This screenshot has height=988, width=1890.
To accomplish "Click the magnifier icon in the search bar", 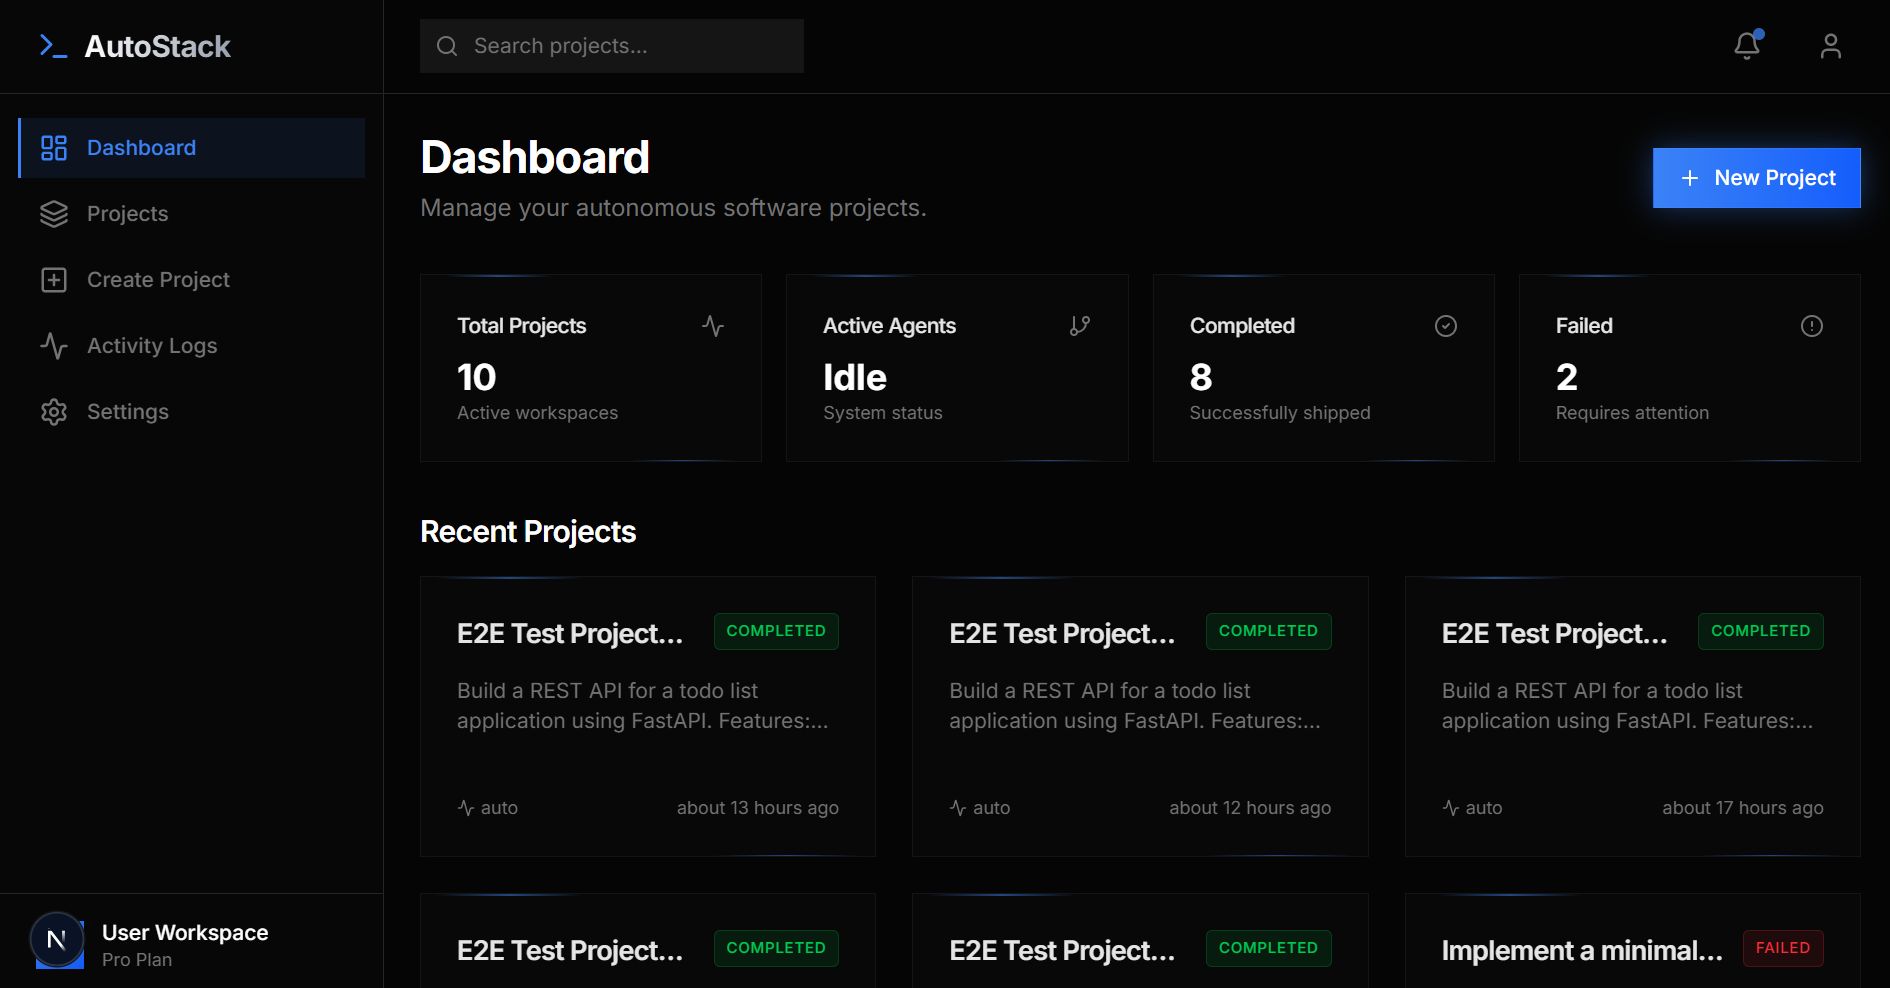I will (x=447, y=46).
